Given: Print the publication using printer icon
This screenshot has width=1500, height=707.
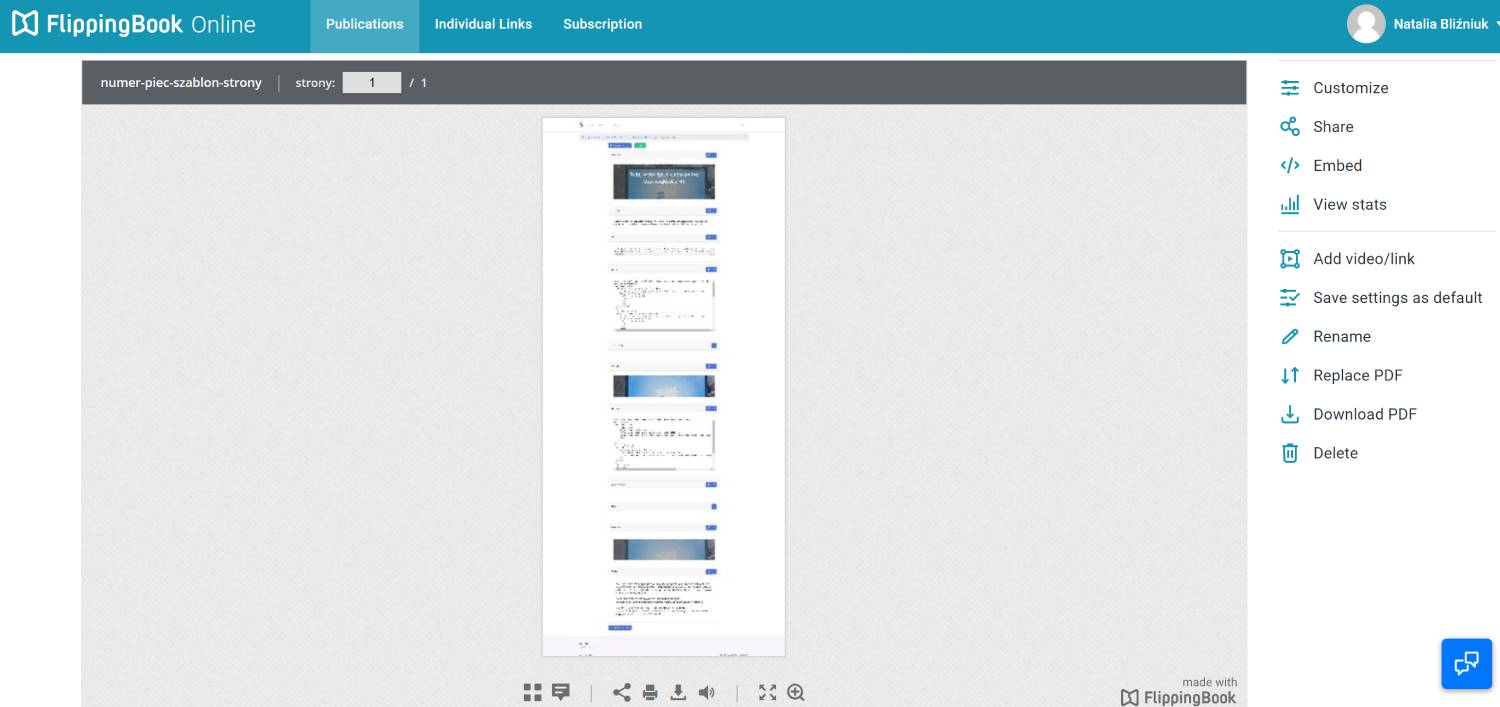Looking at the screenshot, I should 650,692.
